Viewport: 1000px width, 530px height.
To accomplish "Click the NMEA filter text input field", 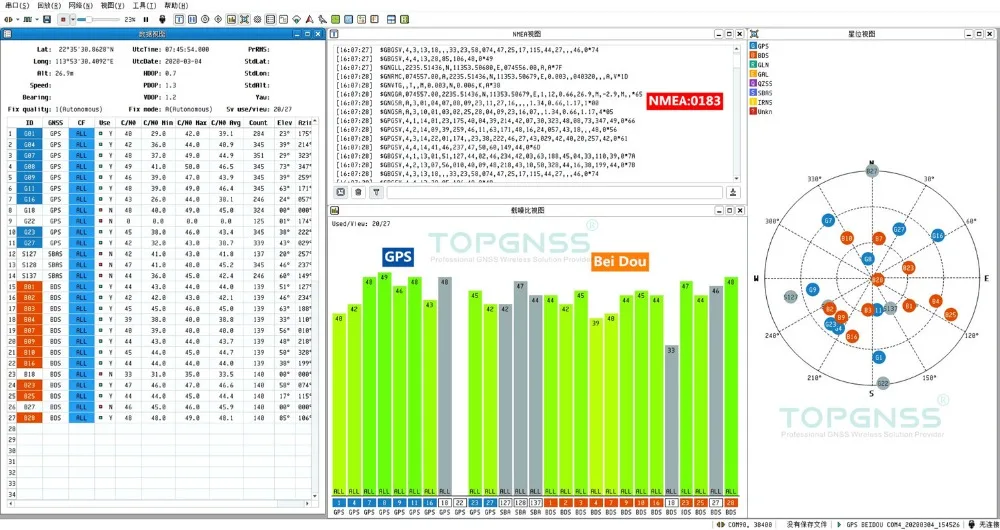I will coord(554,192).
